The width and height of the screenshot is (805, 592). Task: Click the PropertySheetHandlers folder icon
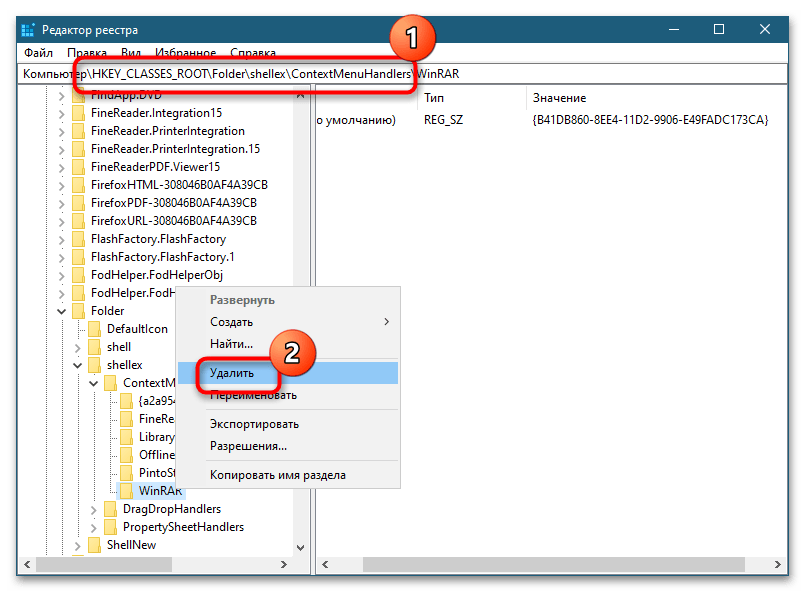point(110,527)
